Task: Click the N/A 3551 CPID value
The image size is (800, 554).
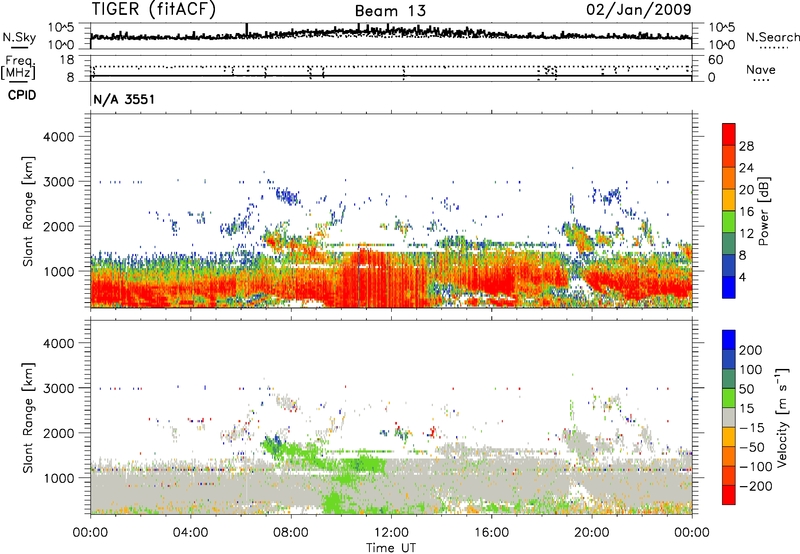Action: tap(124, 99)
